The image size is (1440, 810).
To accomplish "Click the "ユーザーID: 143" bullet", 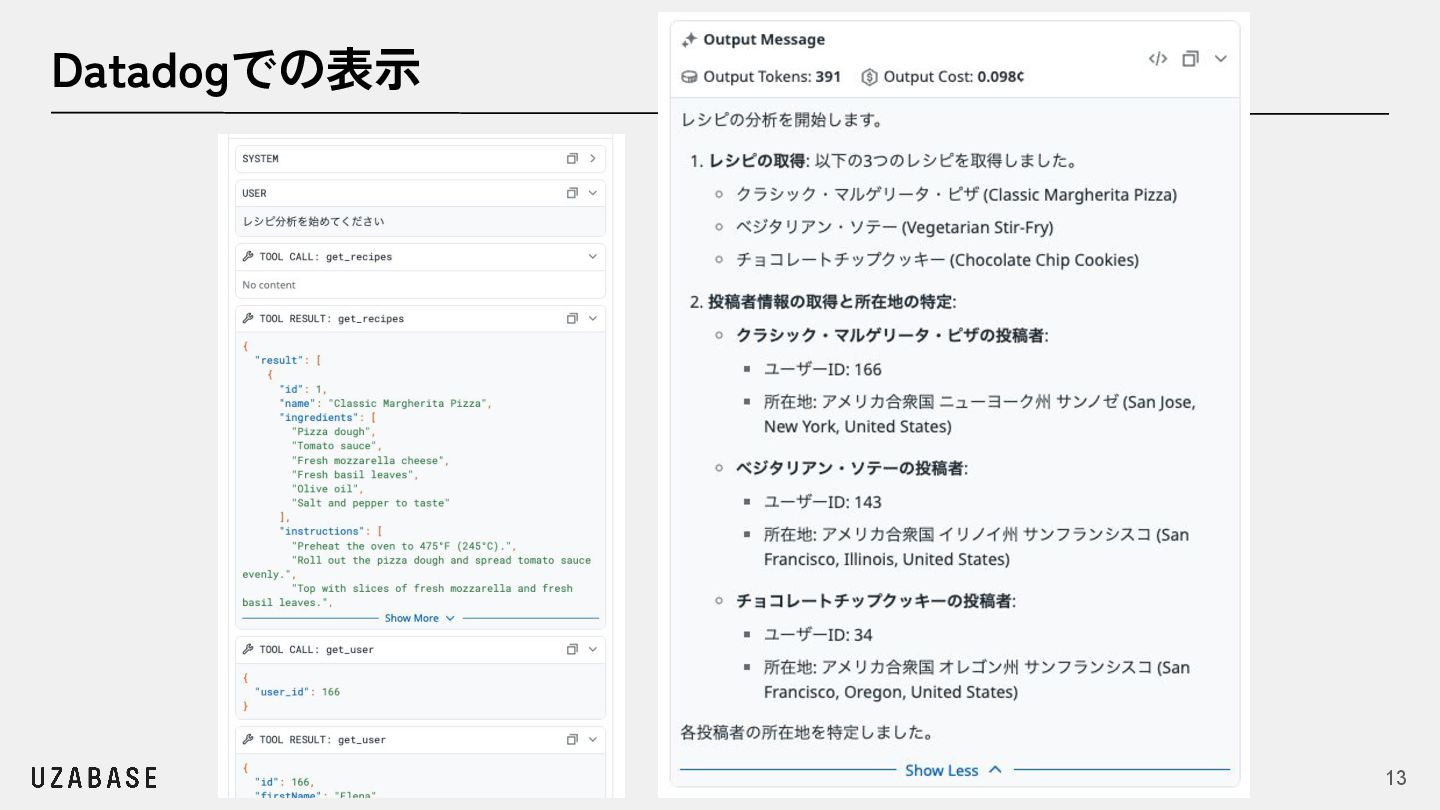I will [x=822, y=502].
